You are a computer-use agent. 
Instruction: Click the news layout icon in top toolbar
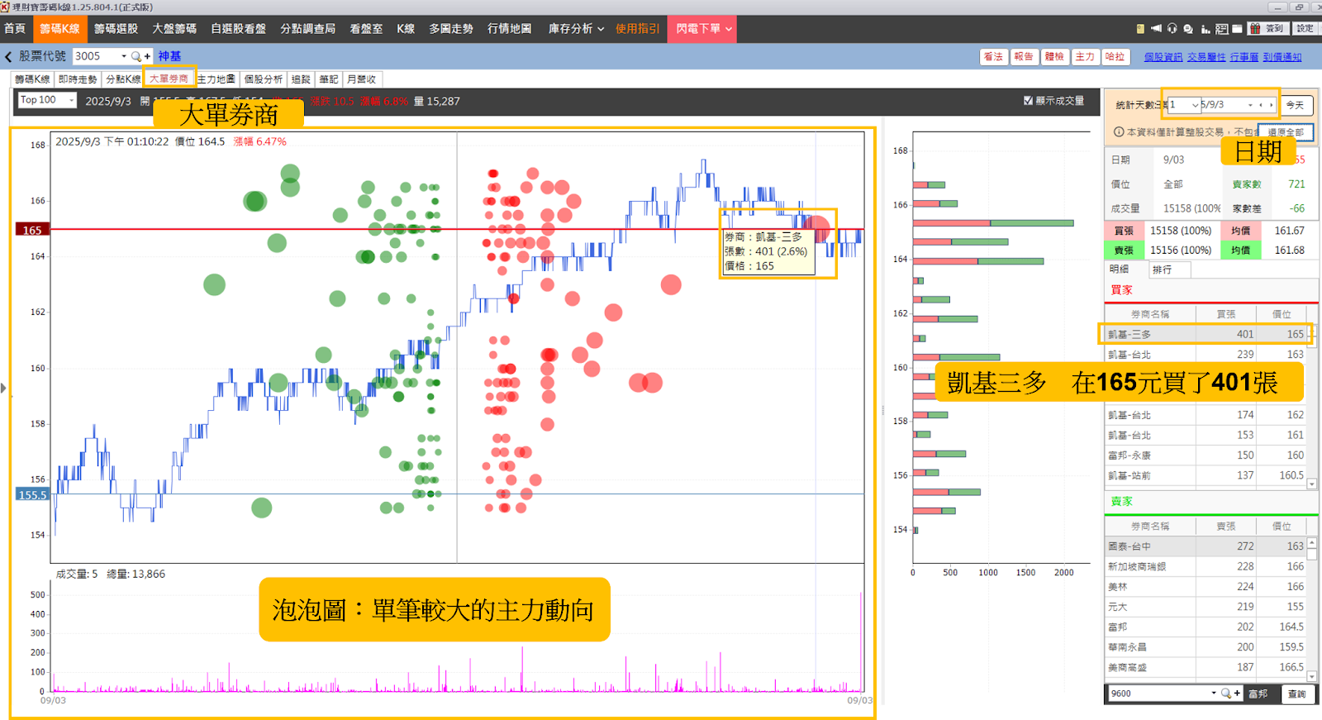pyautogui.click(x=1222, y=29)
